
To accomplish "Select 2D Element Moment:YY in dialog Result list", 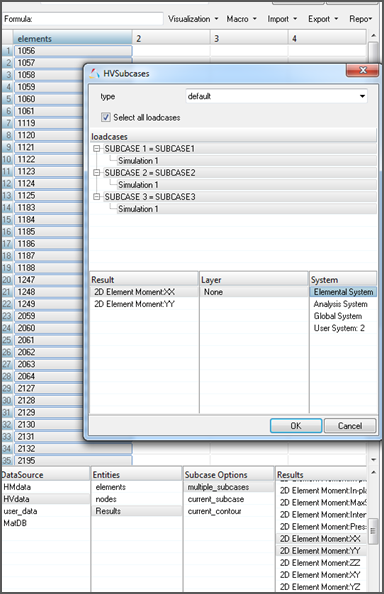I will pyautogui.click(x=144, y=304).
